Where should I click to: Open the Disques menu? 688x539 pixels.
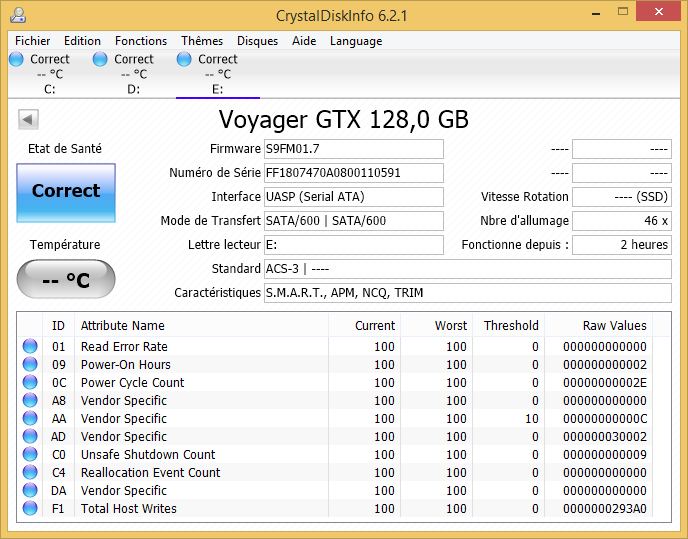tap(257, 41)
